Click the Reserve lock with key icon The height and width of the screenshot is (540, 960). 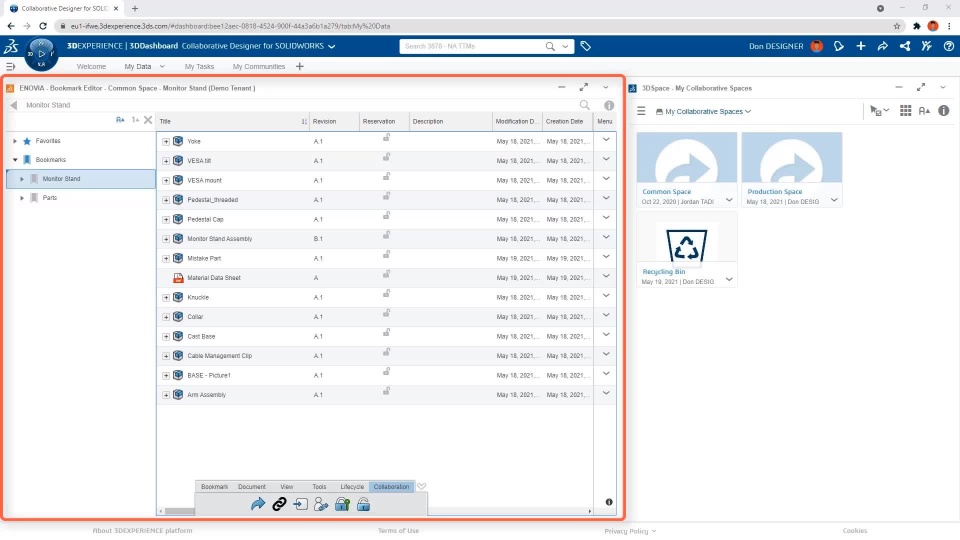click(x=342, y=504)
